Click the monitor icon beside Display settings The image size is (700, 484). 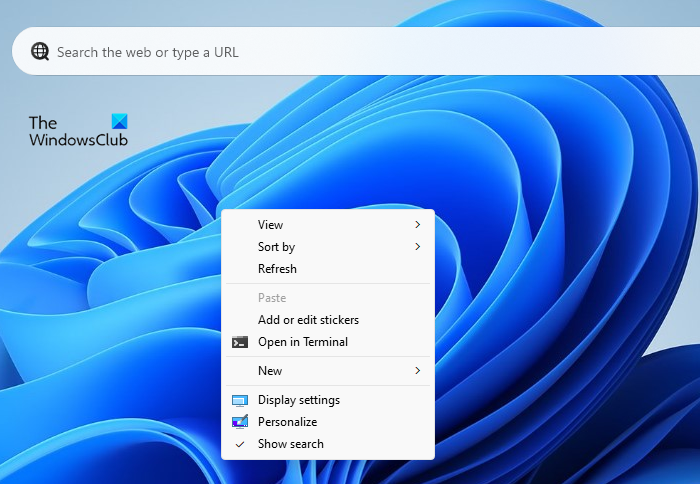(x=240, y=400)
